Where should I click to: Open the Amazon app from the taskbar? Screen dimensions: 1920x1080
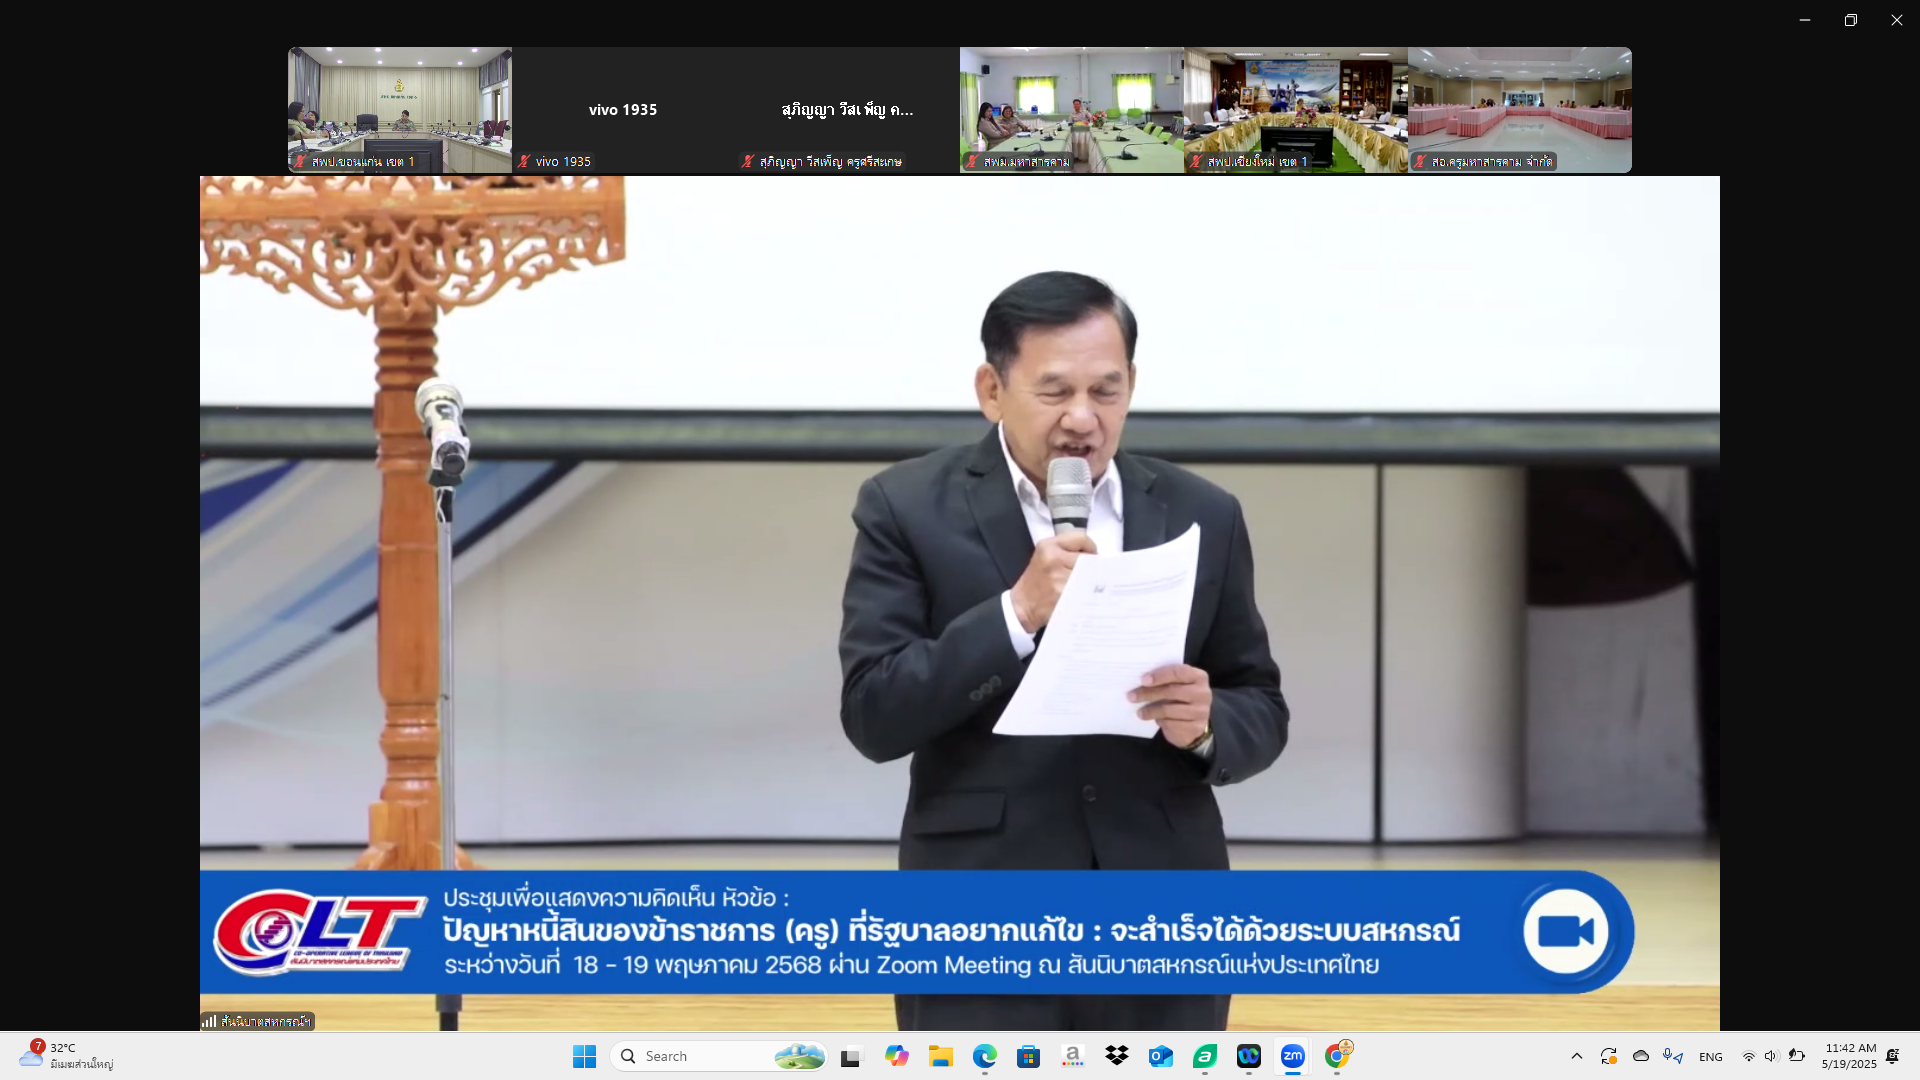1073,1056
